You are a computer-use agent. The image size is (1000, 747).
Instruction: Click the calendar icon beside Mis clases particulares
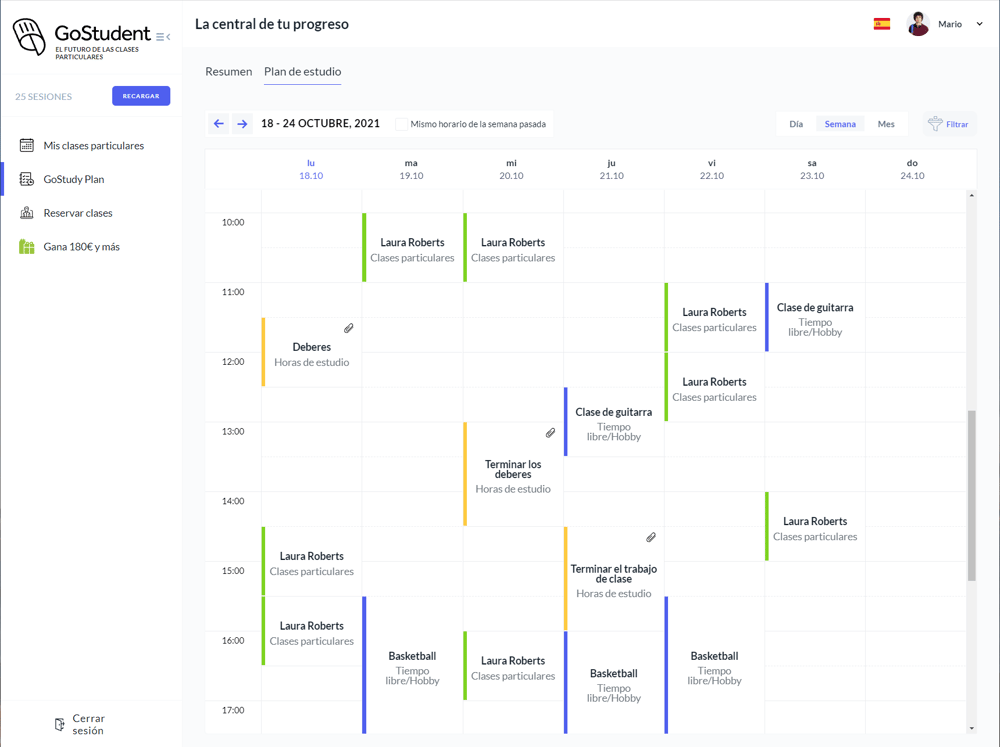point(27,145)
